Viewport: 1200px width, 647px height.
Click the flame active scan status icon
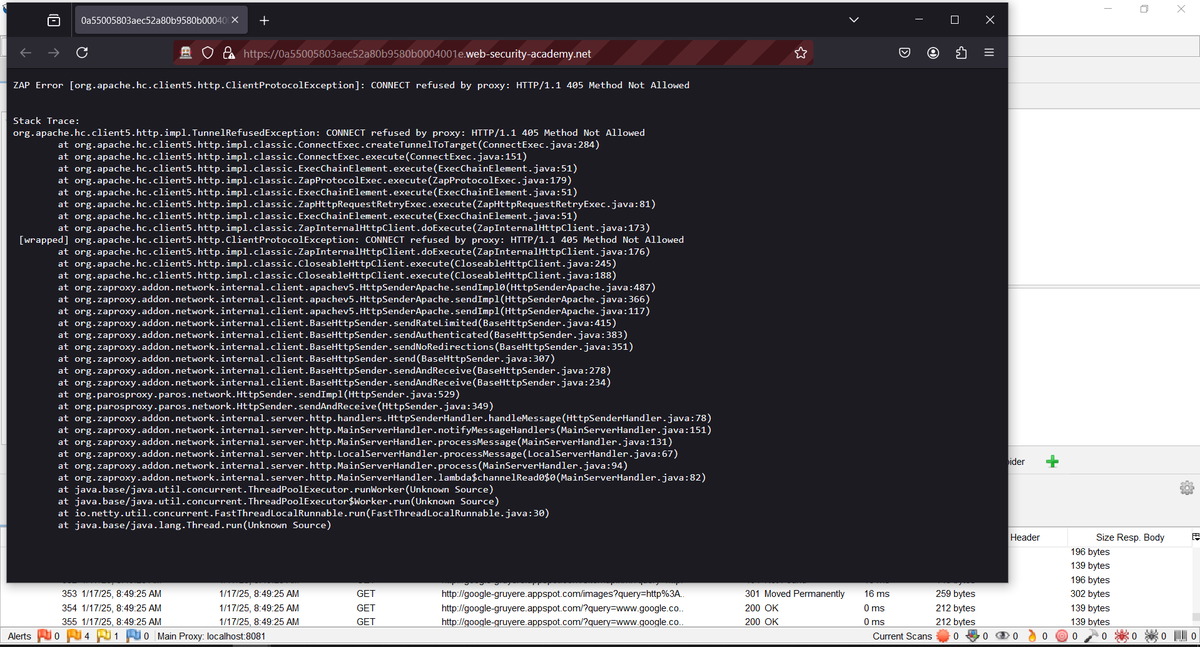(1033, 636)
